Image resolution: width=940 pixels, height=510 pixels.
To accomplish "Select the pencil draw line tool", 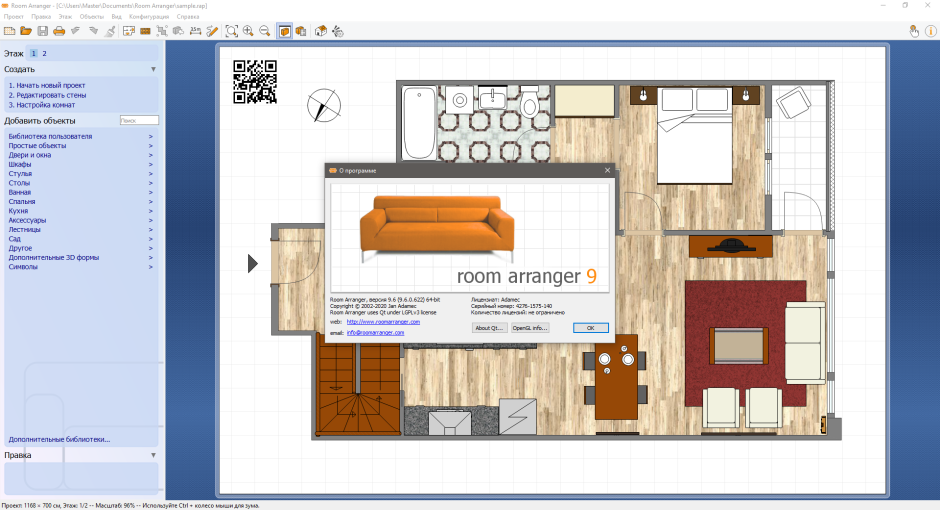I will pyautogui.click(x=212, y=31).
